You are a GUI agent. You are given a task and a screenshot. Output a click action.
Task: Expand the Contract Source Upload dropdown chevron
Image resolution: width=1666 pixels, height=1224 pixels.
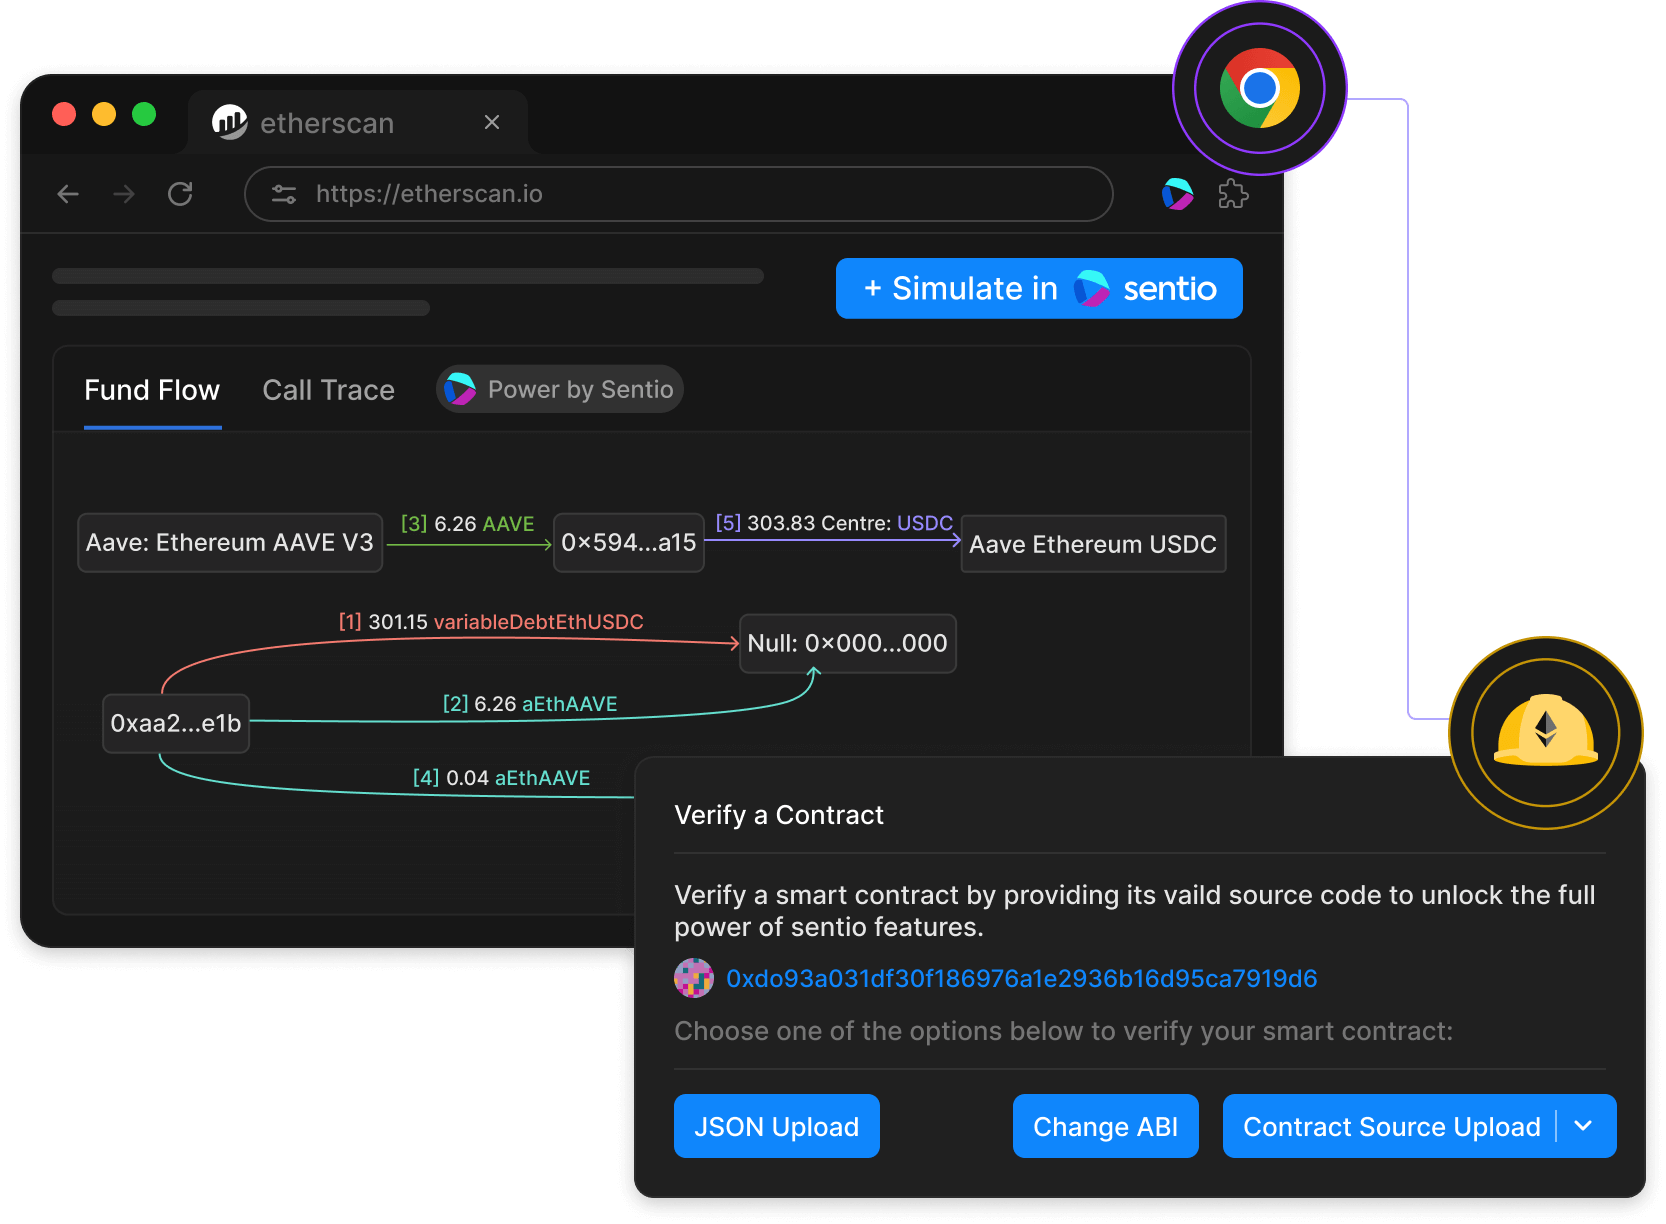tap(1584, 1126)
